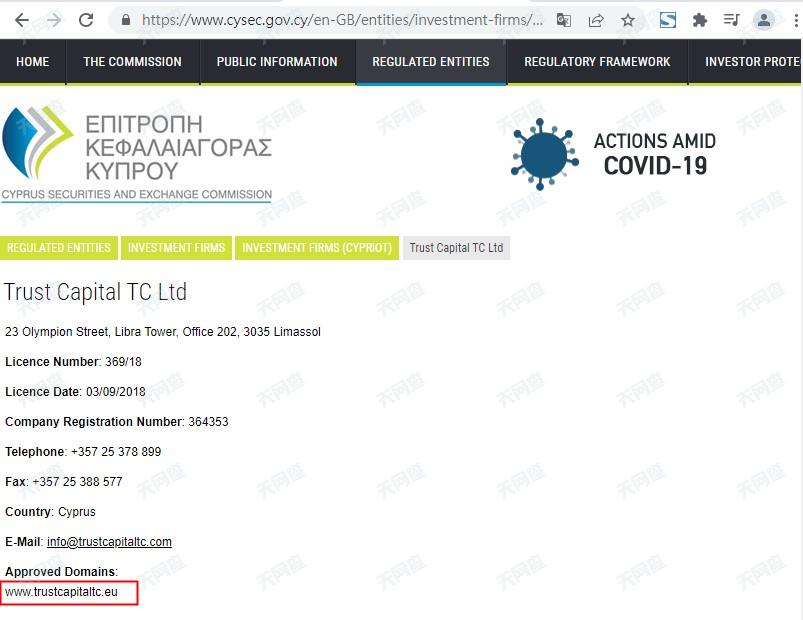Open the Chrome three-dot menu

796,20
